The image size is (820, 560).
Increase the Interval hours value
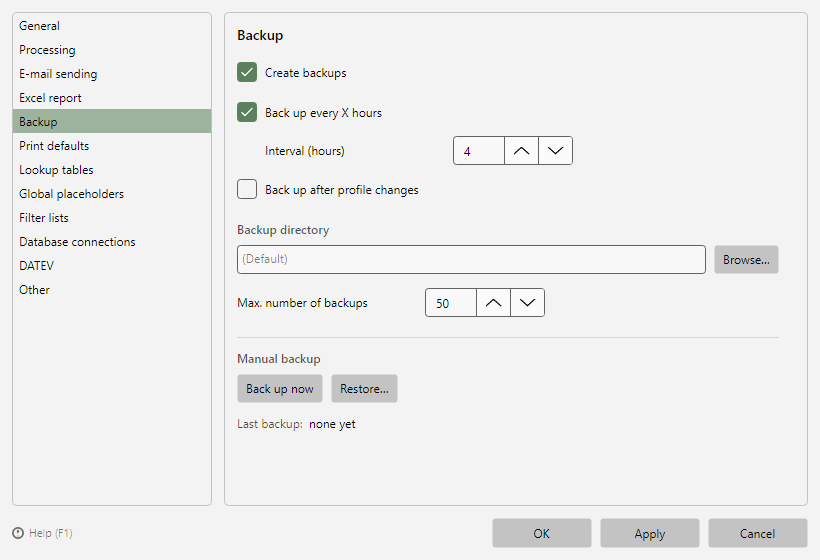pyautogui.click(x=521, y=151)
